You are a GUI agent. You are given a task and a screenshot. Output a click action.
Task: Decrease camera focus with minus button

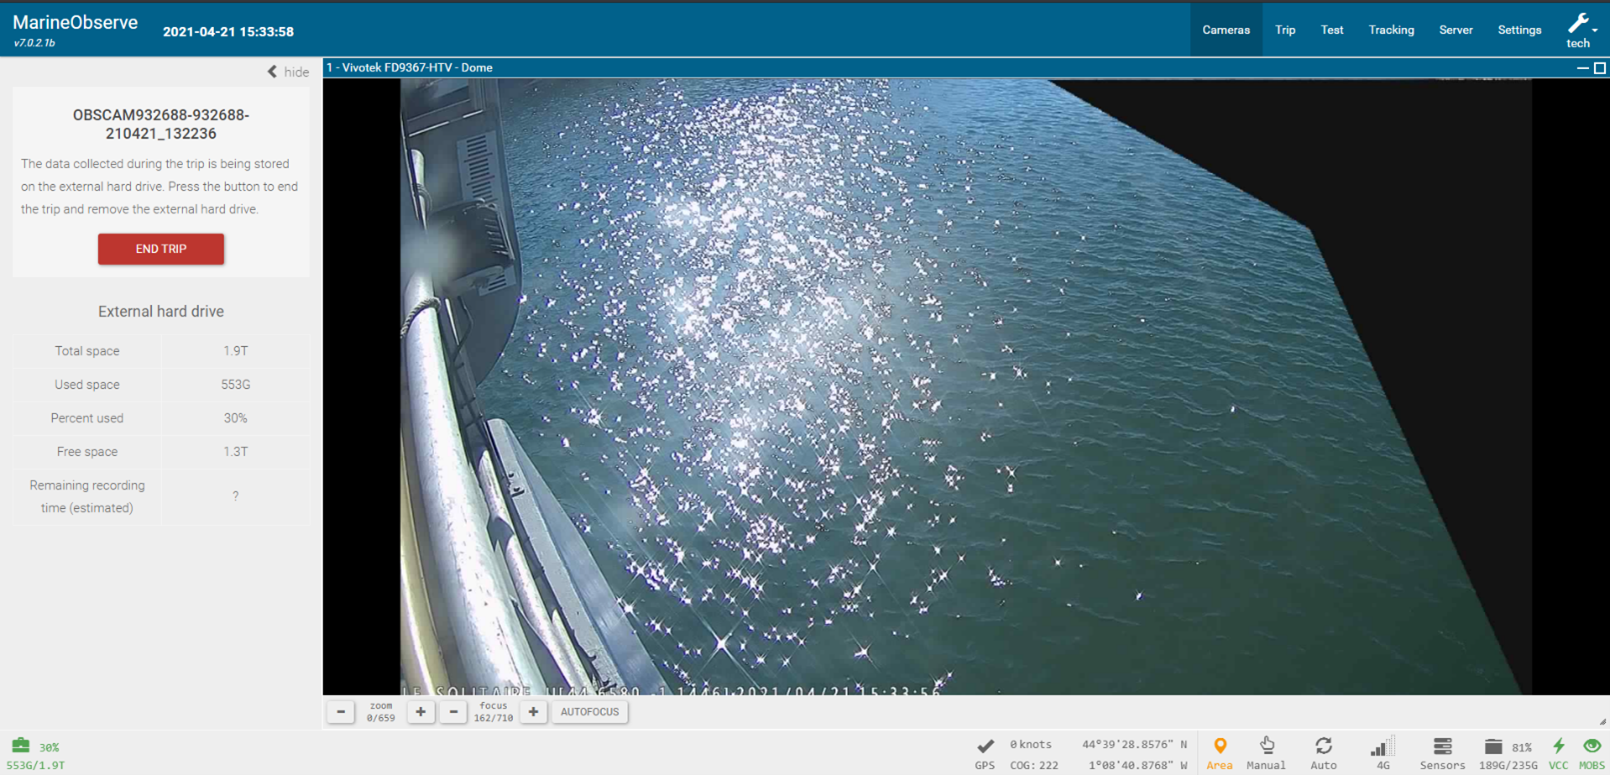click(x=454, y=712)
